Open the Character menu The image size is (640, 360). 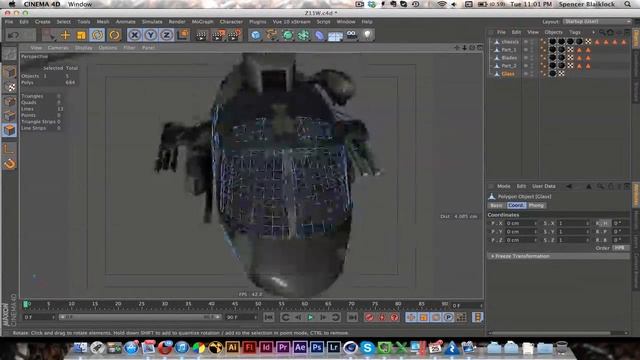(x=231, y=22)
